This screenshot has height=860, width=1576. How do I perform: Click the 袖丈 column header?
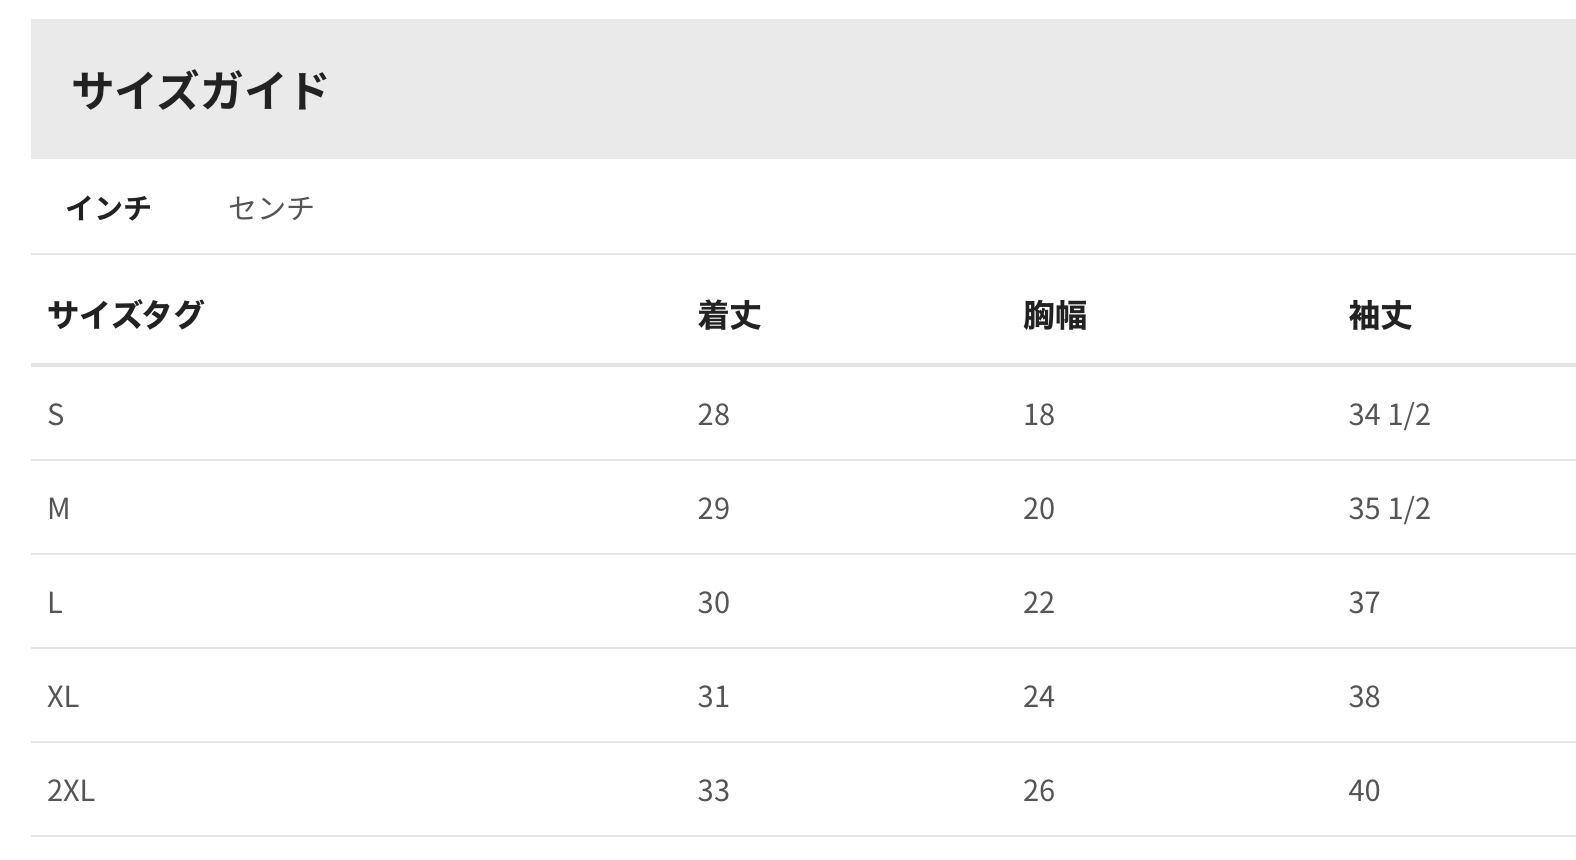point(1380,315)
